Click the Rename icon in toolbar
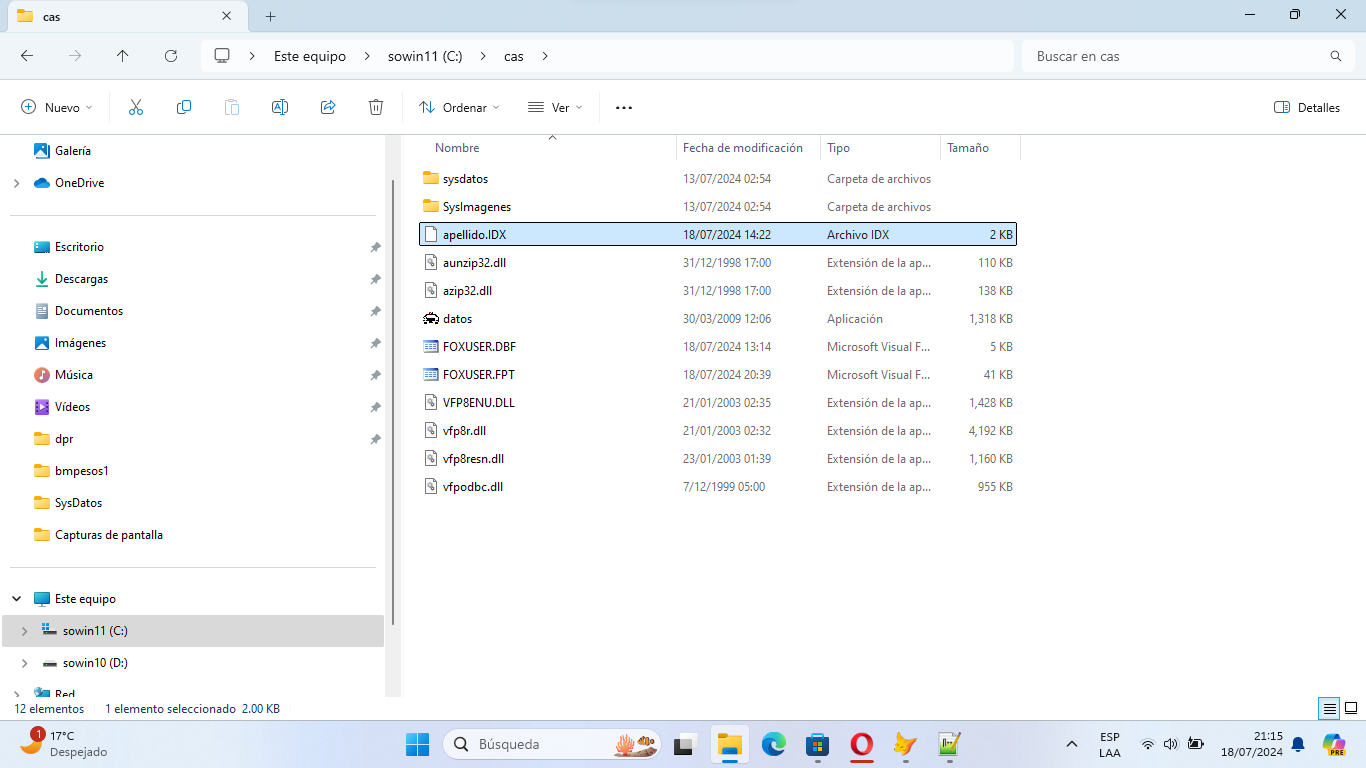1366x768 pixels. pos(280,107)
